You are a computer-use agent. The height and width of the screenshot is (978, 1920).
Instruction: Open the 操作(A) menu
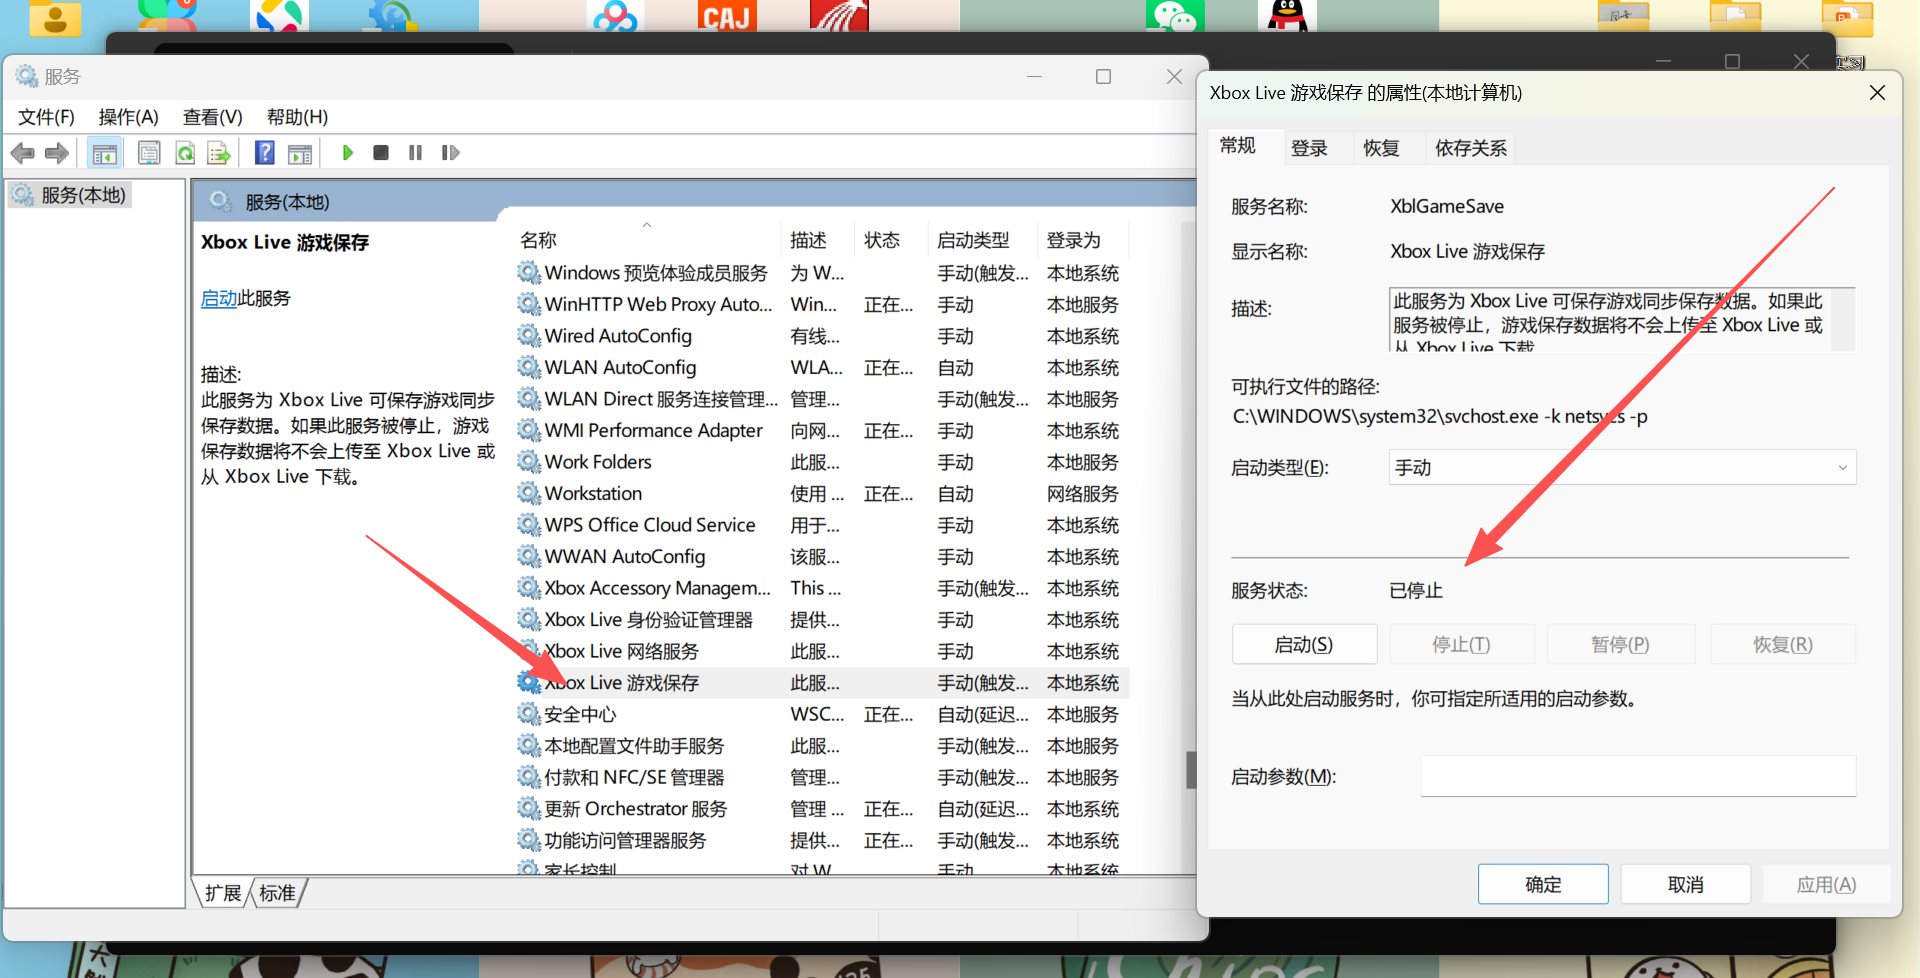pyautogui.click(x=128, y=117)
